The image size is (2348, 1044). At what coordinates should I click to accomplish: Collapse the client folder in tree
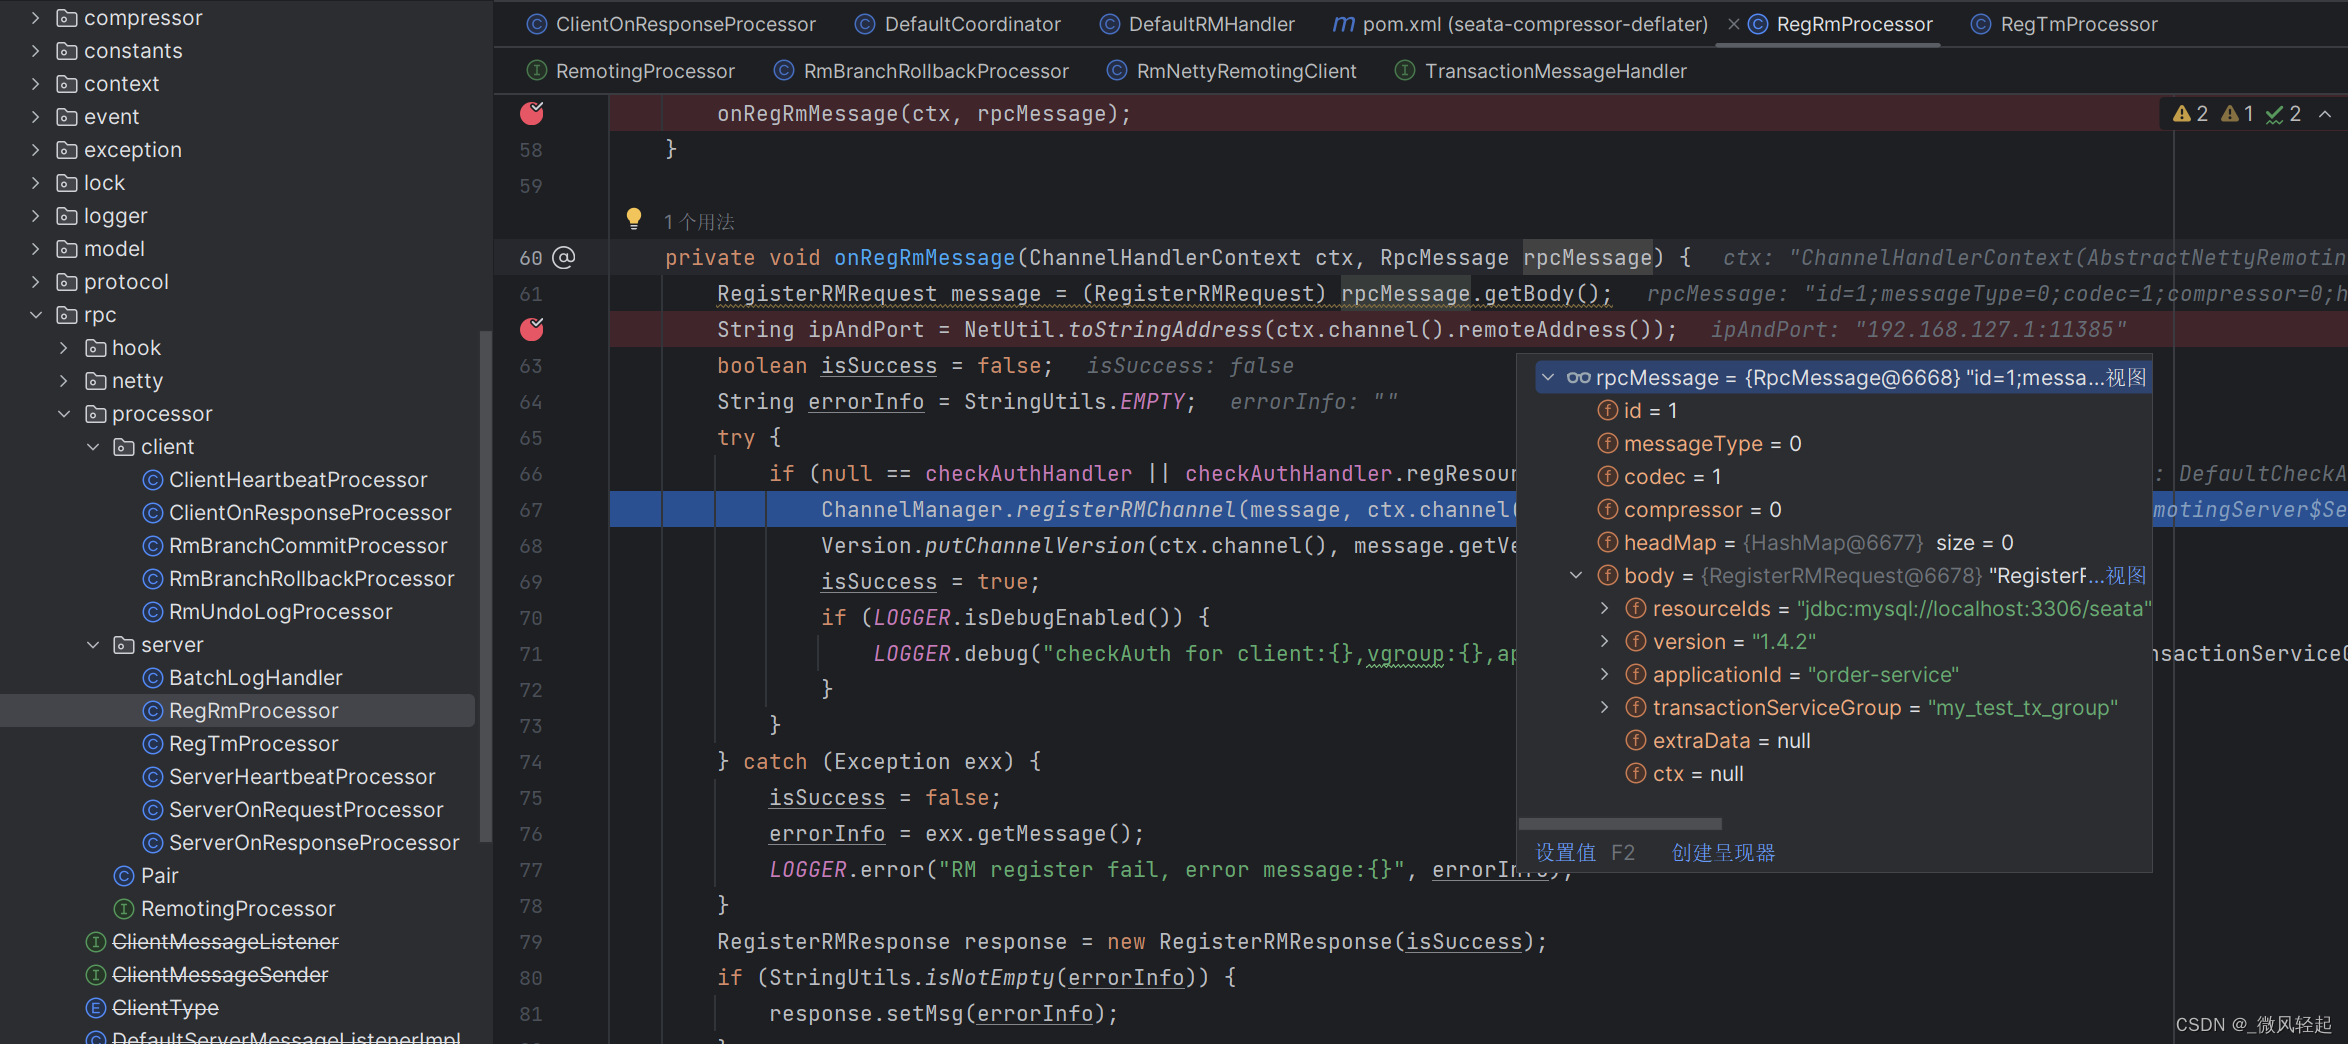[x=93, y=447]
